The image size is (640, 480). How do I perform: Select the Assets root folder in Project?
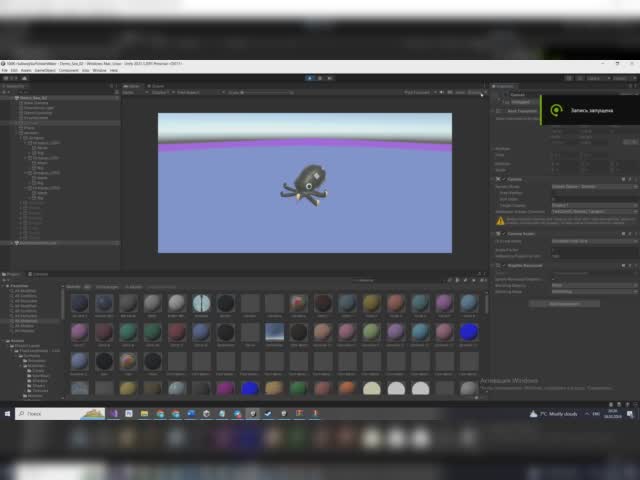[x=17, y=340]
